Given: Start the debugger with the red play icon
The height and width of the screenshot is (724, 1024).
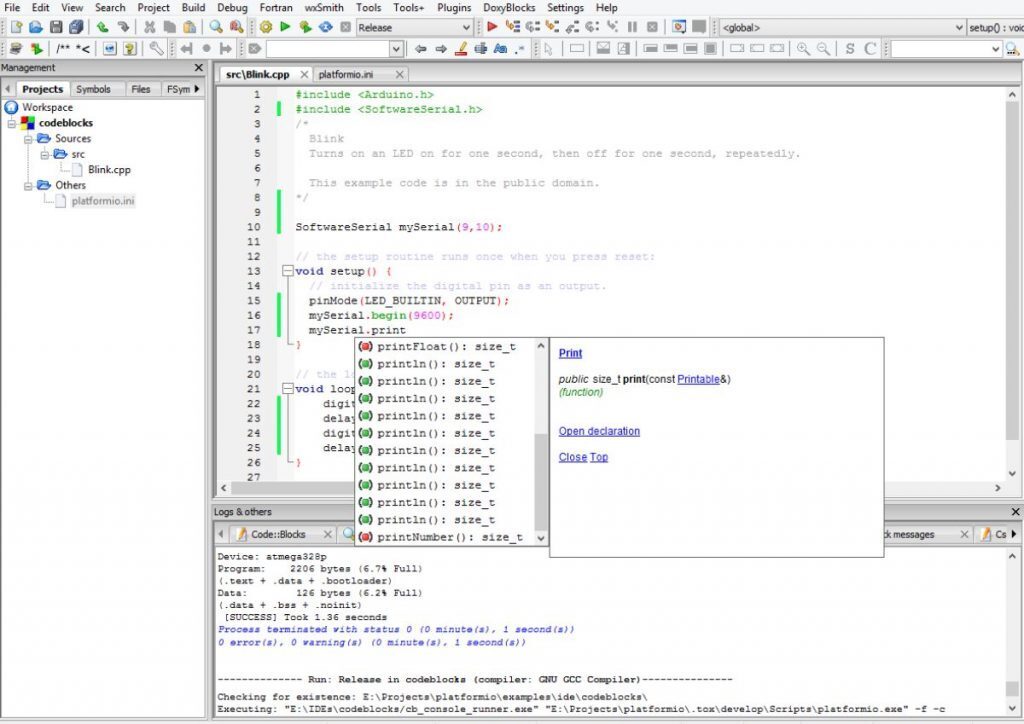Looking at the screenshot, I should tap(490, 28).
